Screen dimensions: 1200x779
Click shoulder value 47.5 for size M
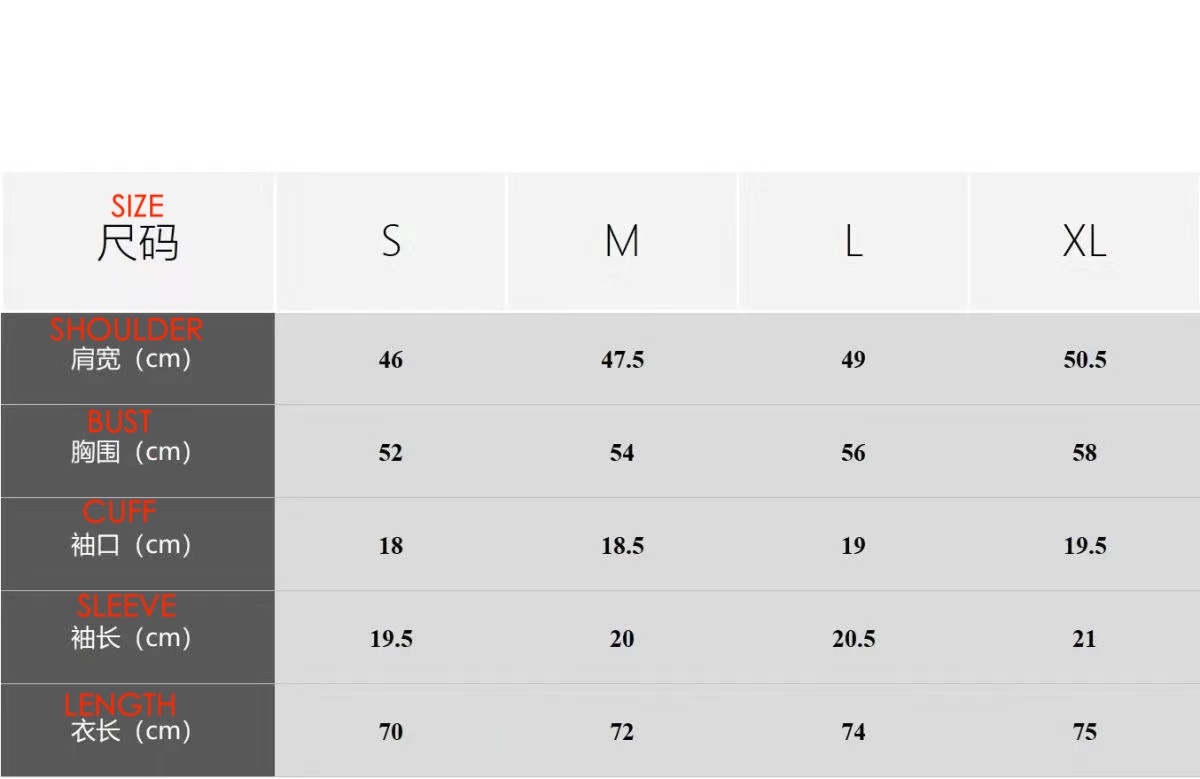coord(622,360)
